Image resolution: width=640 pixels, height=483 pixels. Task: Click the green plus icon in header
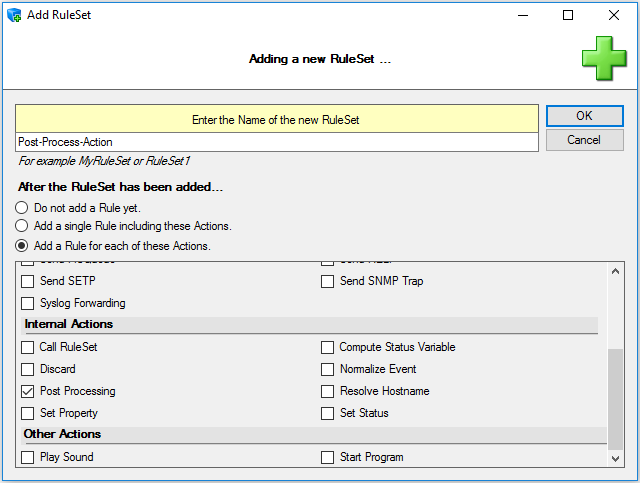[603, 58]
